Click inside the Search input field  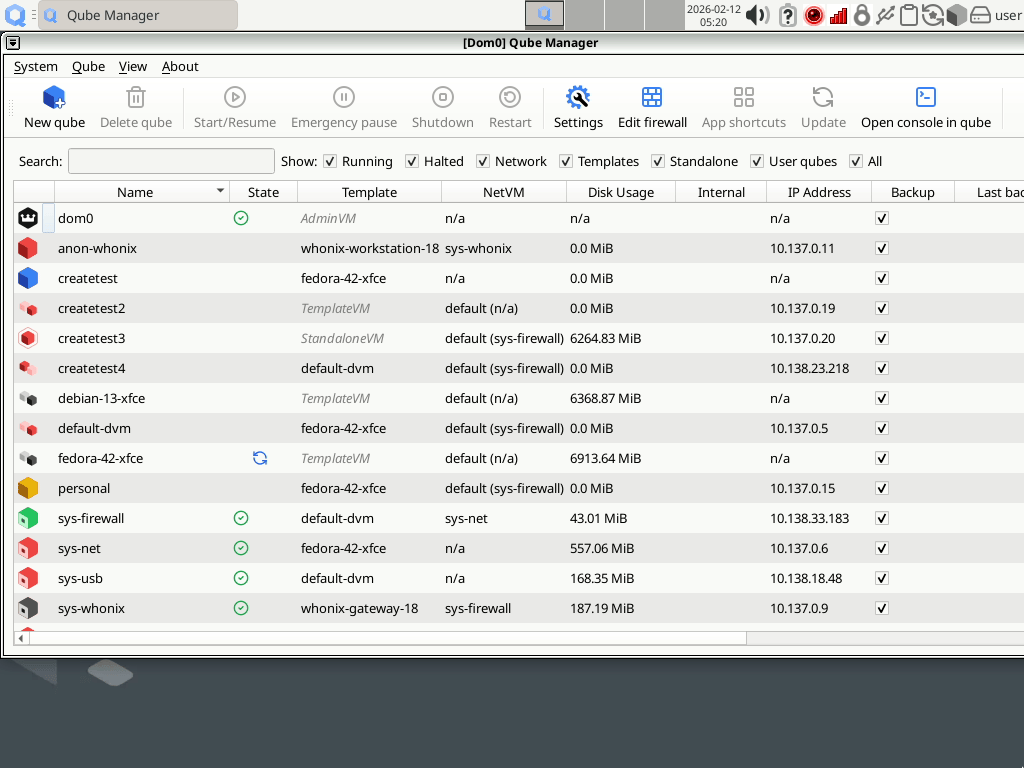(x=171, y=161)
